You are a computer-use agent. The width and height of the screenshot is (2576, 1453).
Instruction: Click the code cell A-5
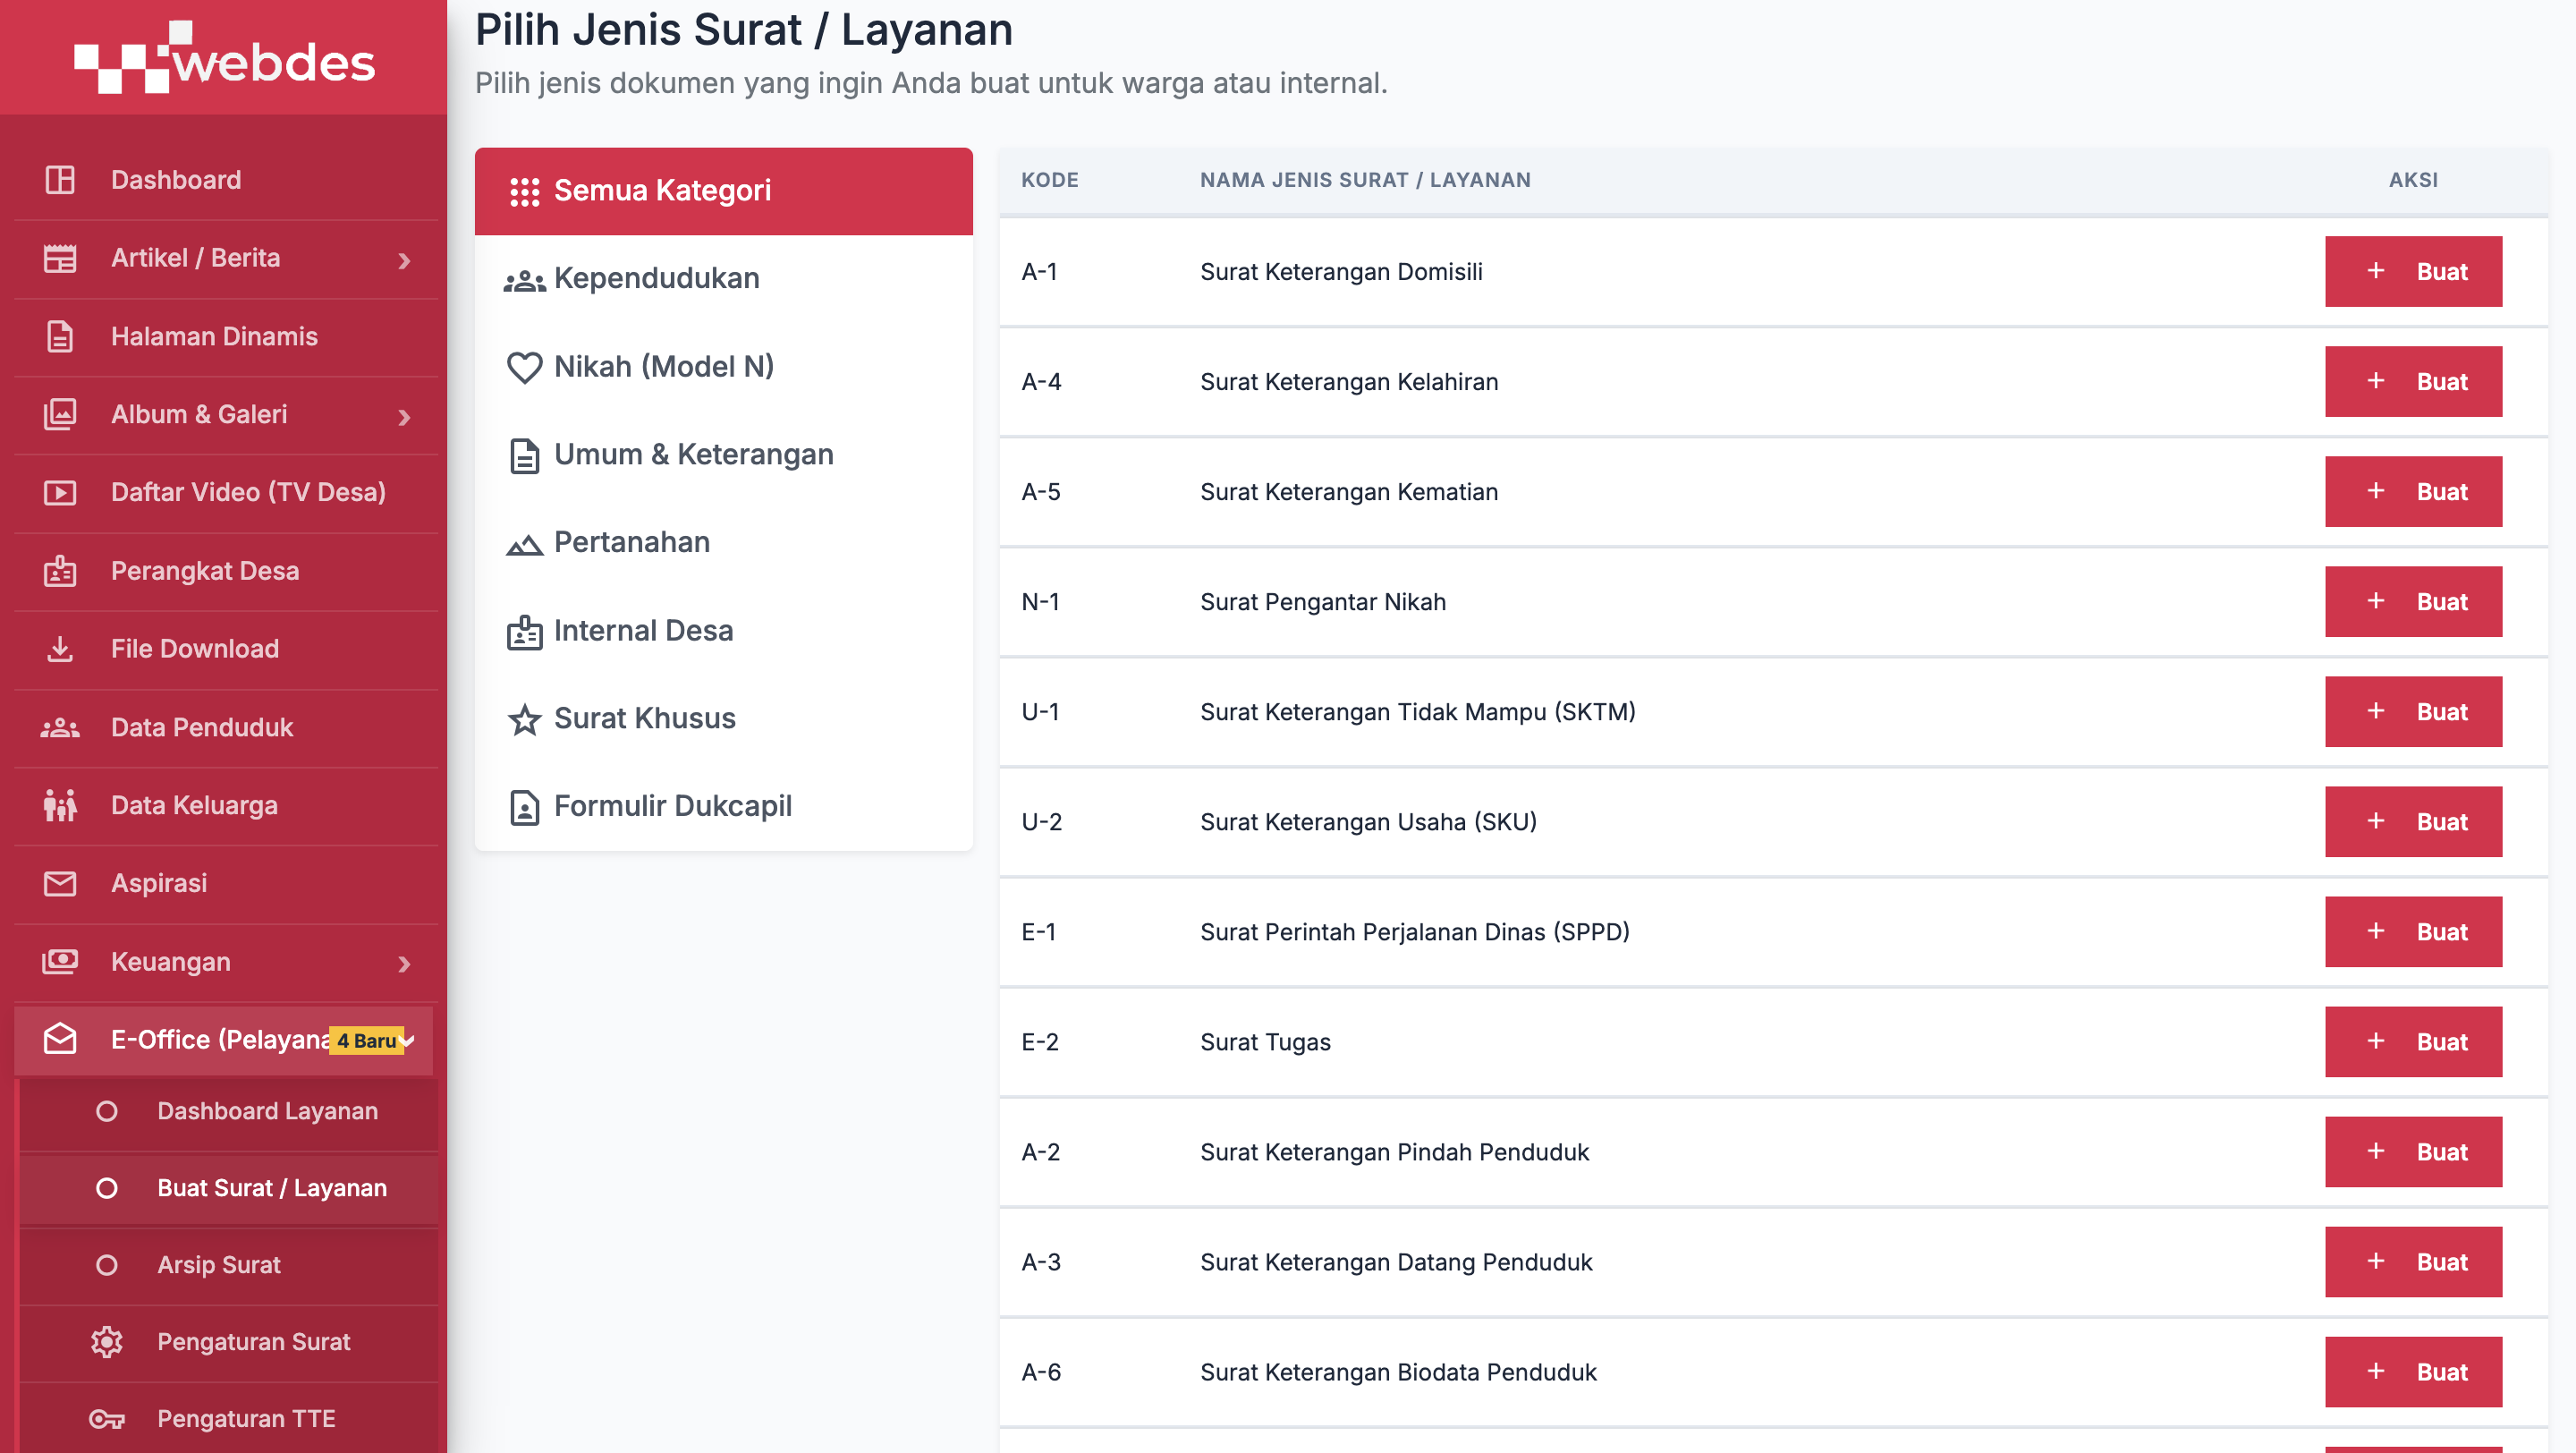pyautogui.click(x=1041, y=492)
